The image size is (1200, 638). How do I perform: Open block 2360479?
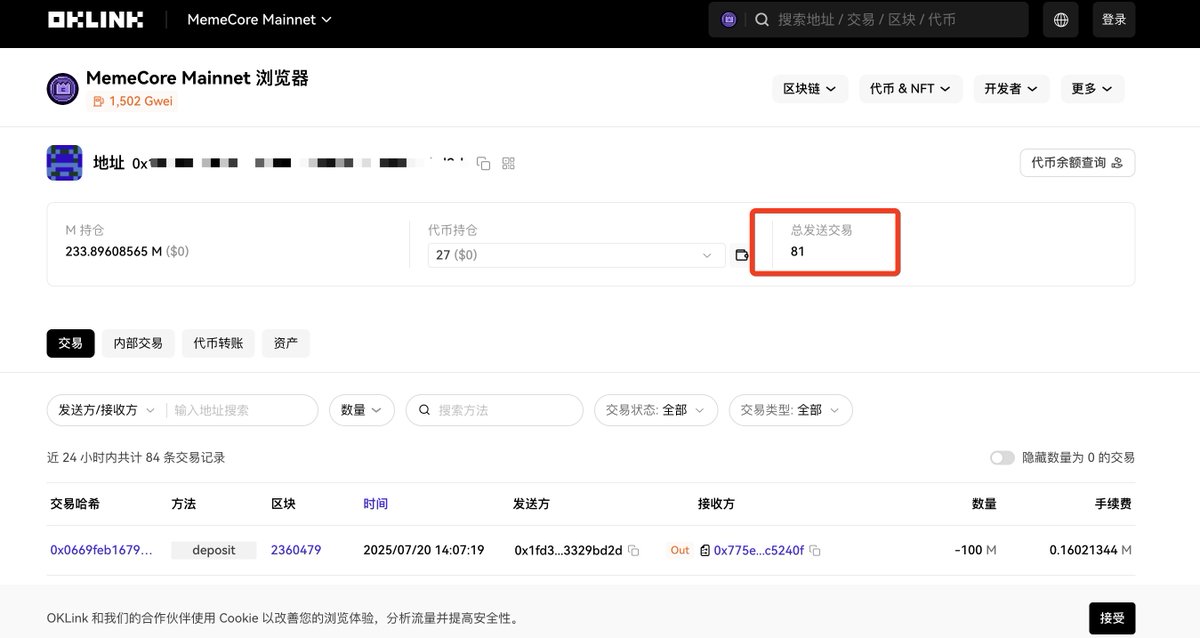(296, 550)
